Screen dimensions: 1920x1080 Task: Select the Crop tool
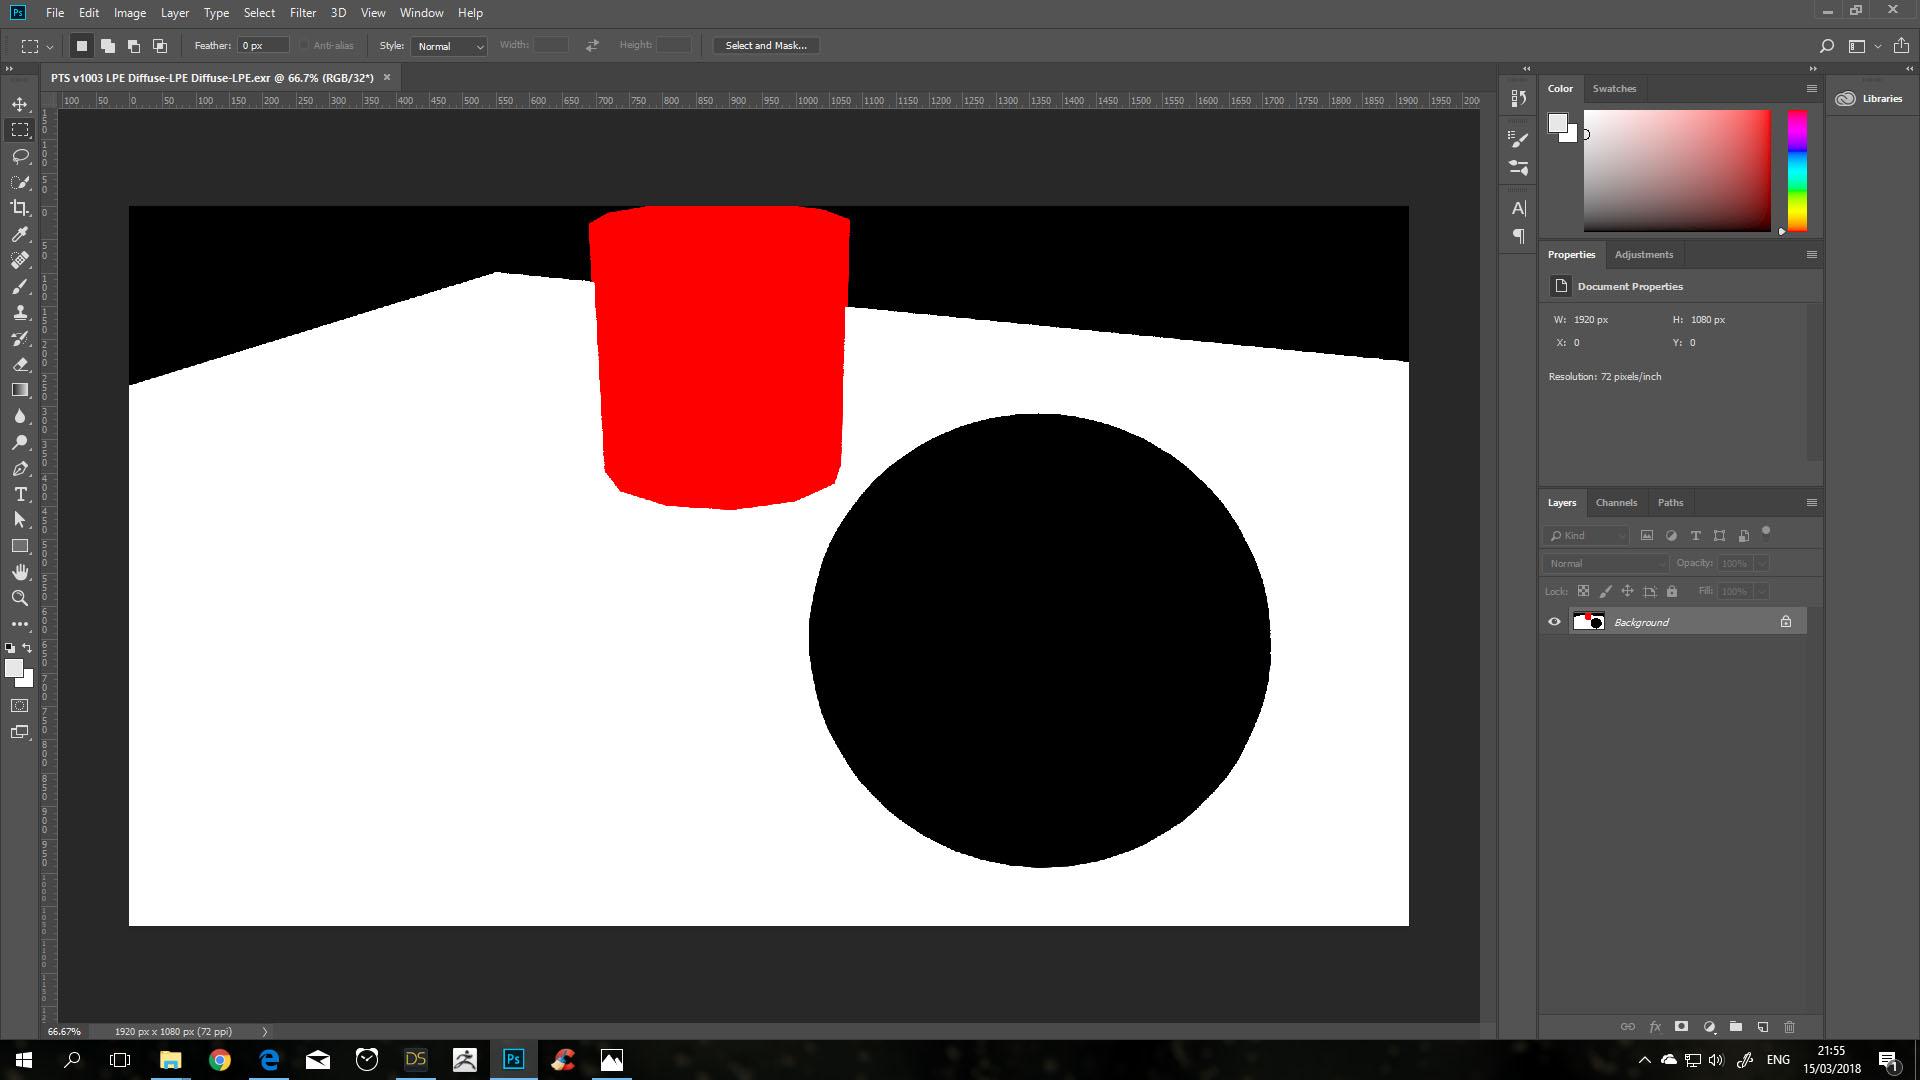click(x=20, y=208)
